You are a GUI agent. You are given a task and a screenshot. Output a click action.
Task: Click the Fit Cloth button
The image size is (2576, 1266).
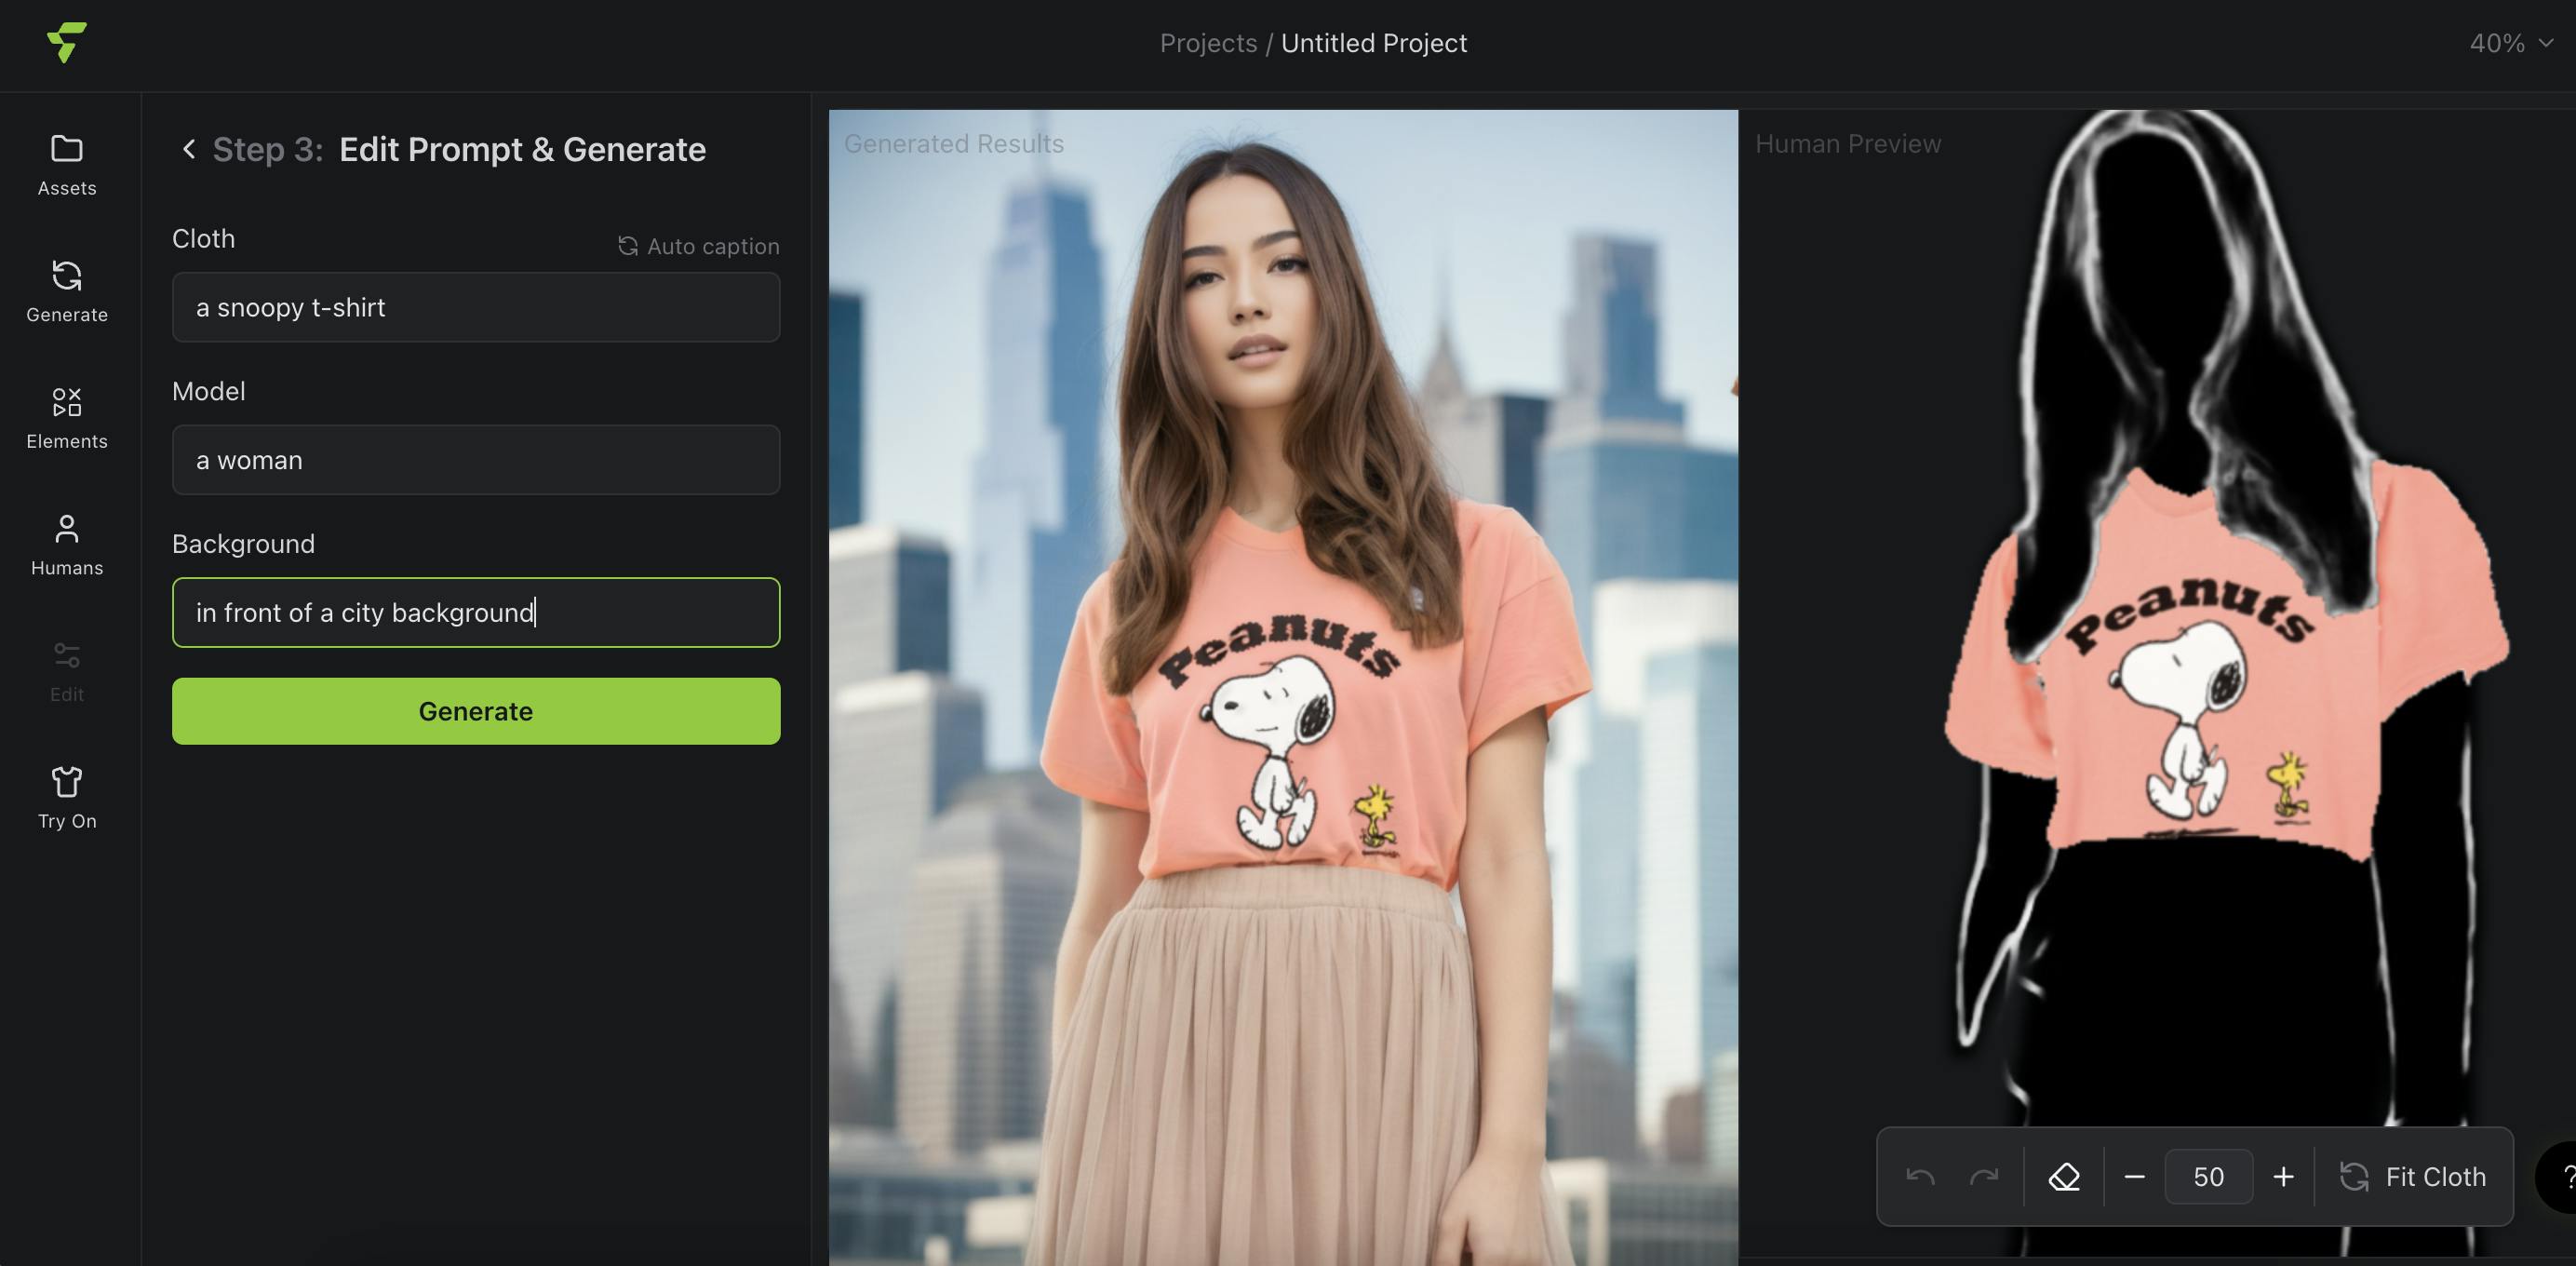coord(2413,1177)
